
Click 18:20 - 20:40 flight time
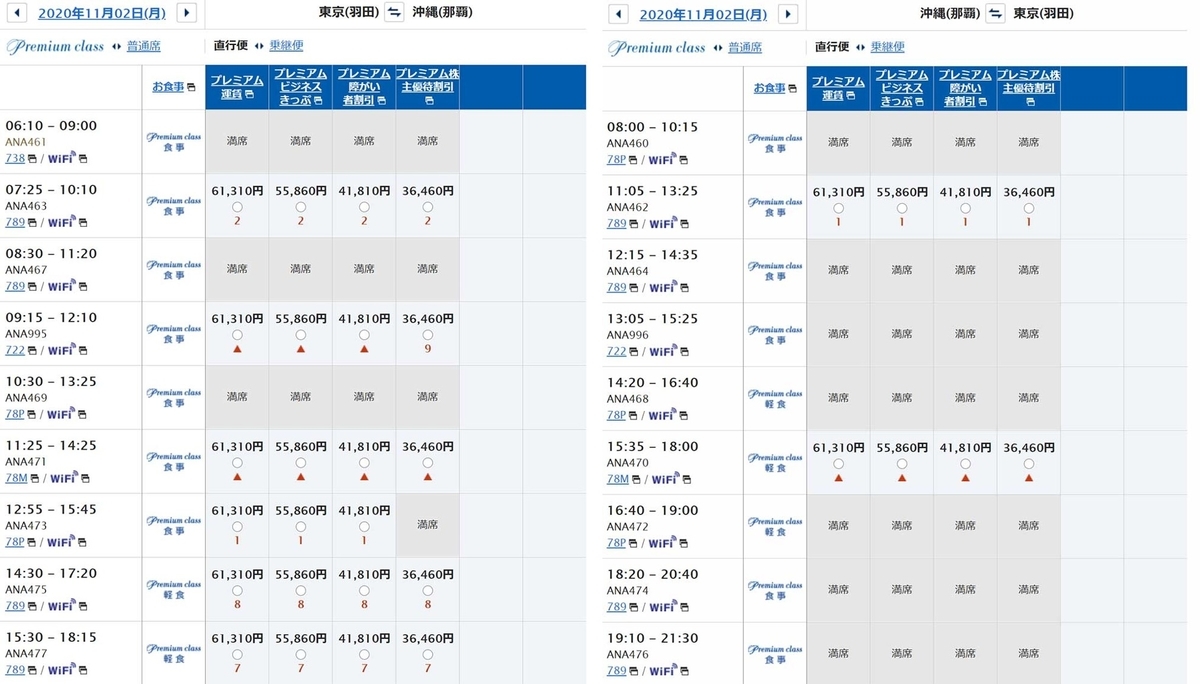click(652, 574)
